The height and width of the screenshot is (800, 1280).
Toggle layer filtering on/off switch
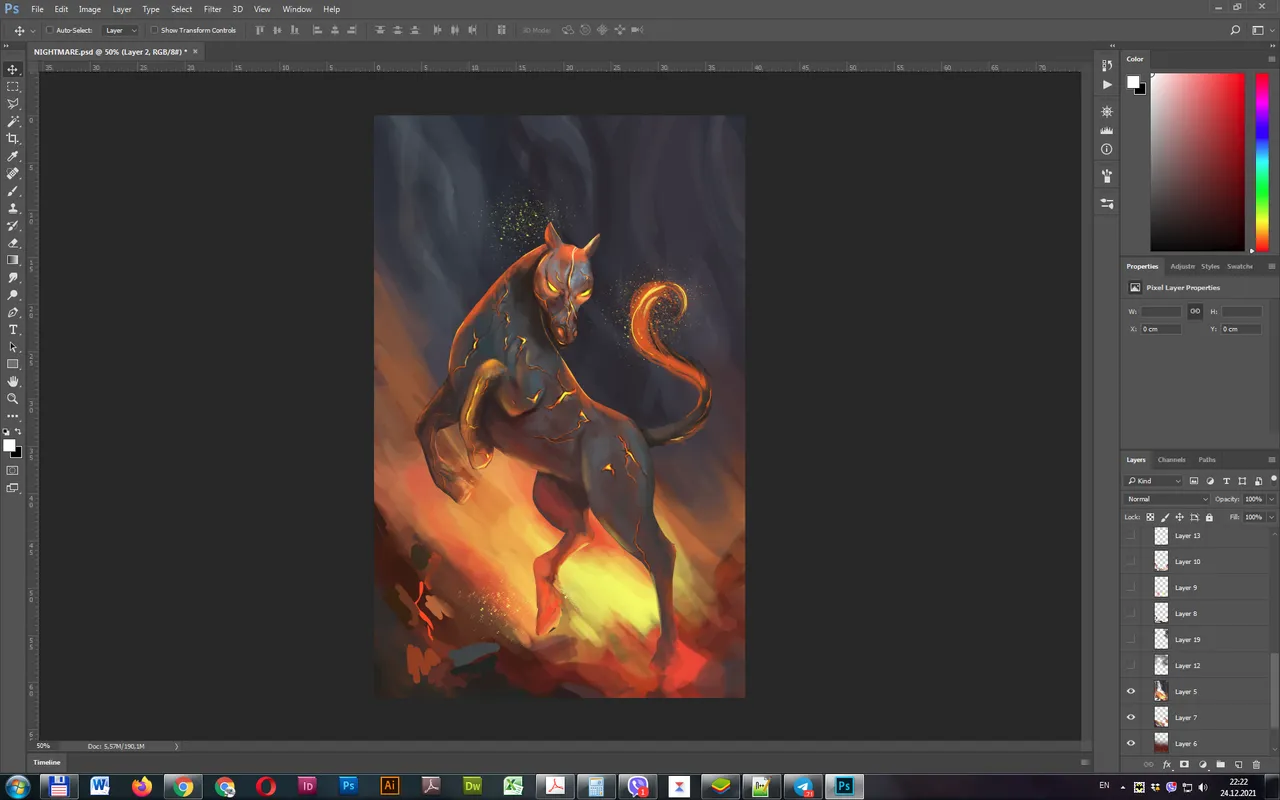point(1273,480)
